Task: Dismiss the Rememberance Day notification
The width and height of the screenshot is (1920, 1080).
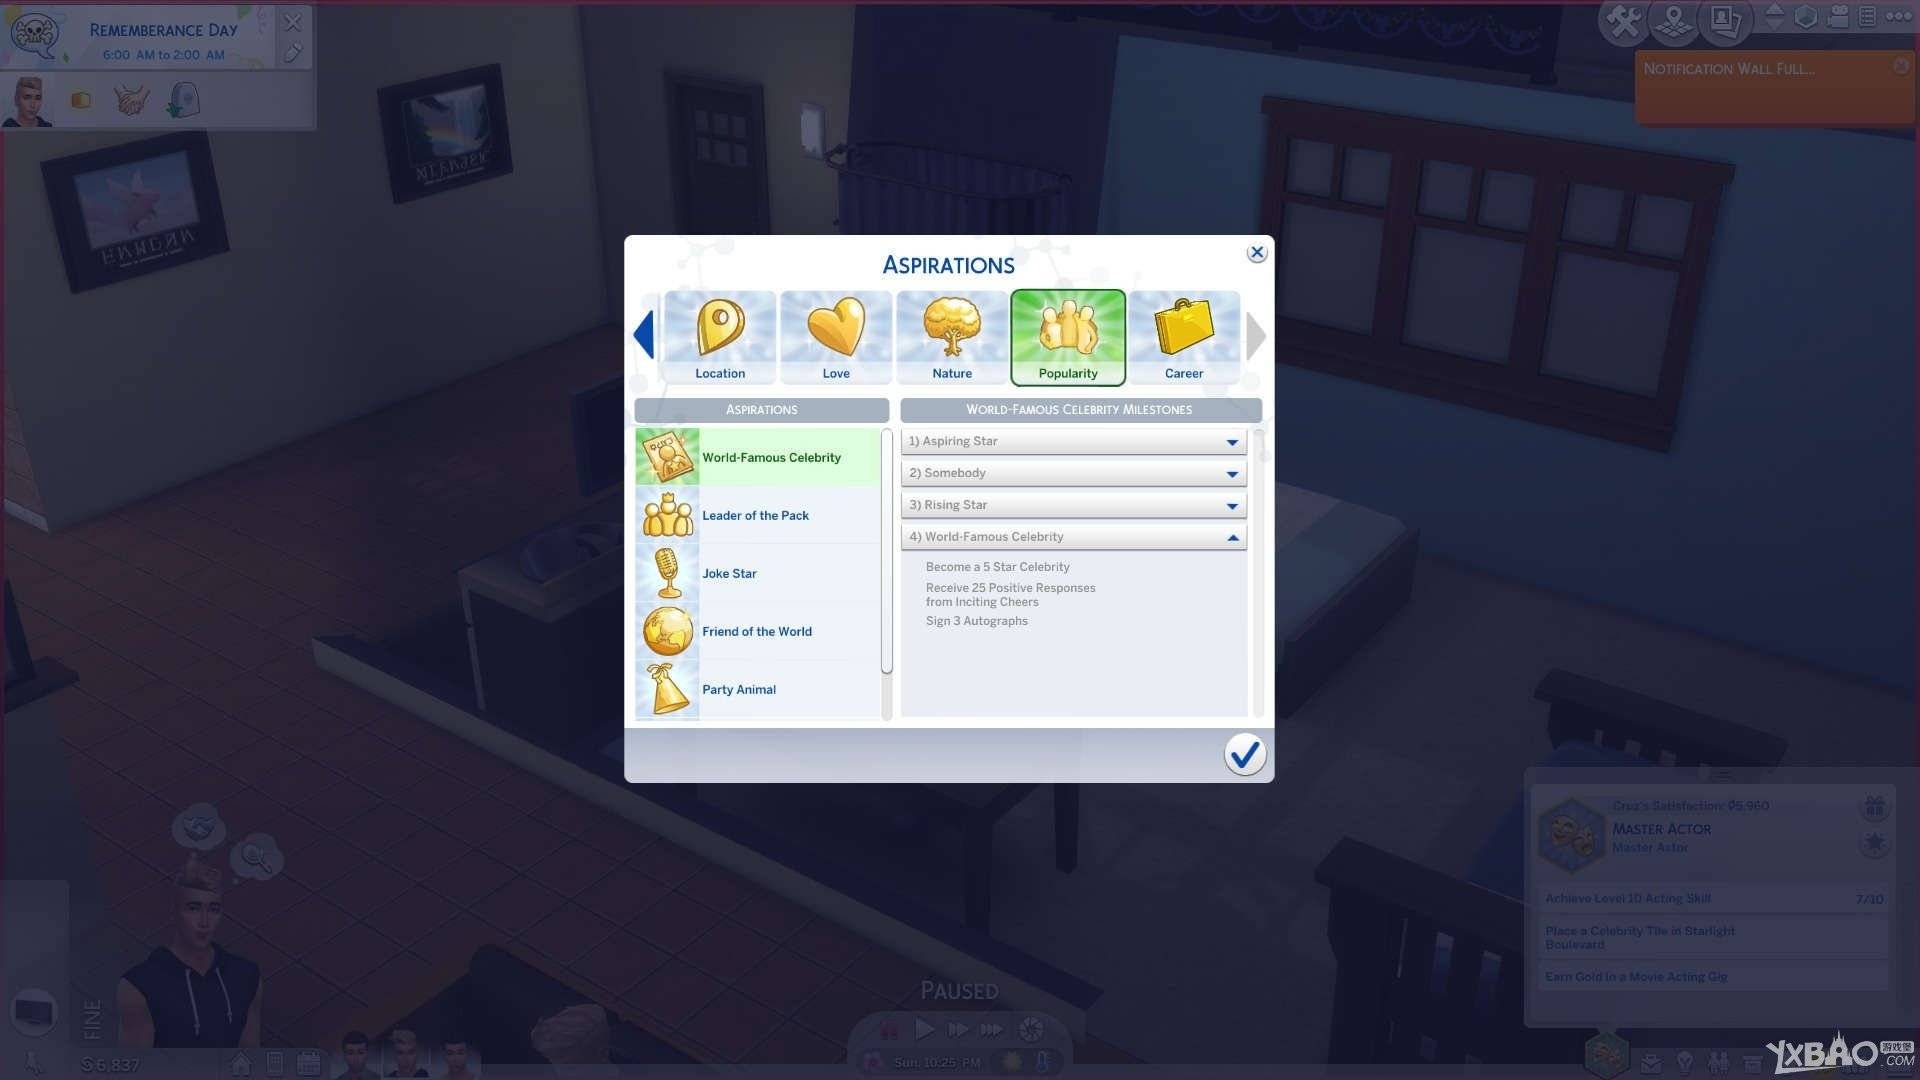Action: 293,21
